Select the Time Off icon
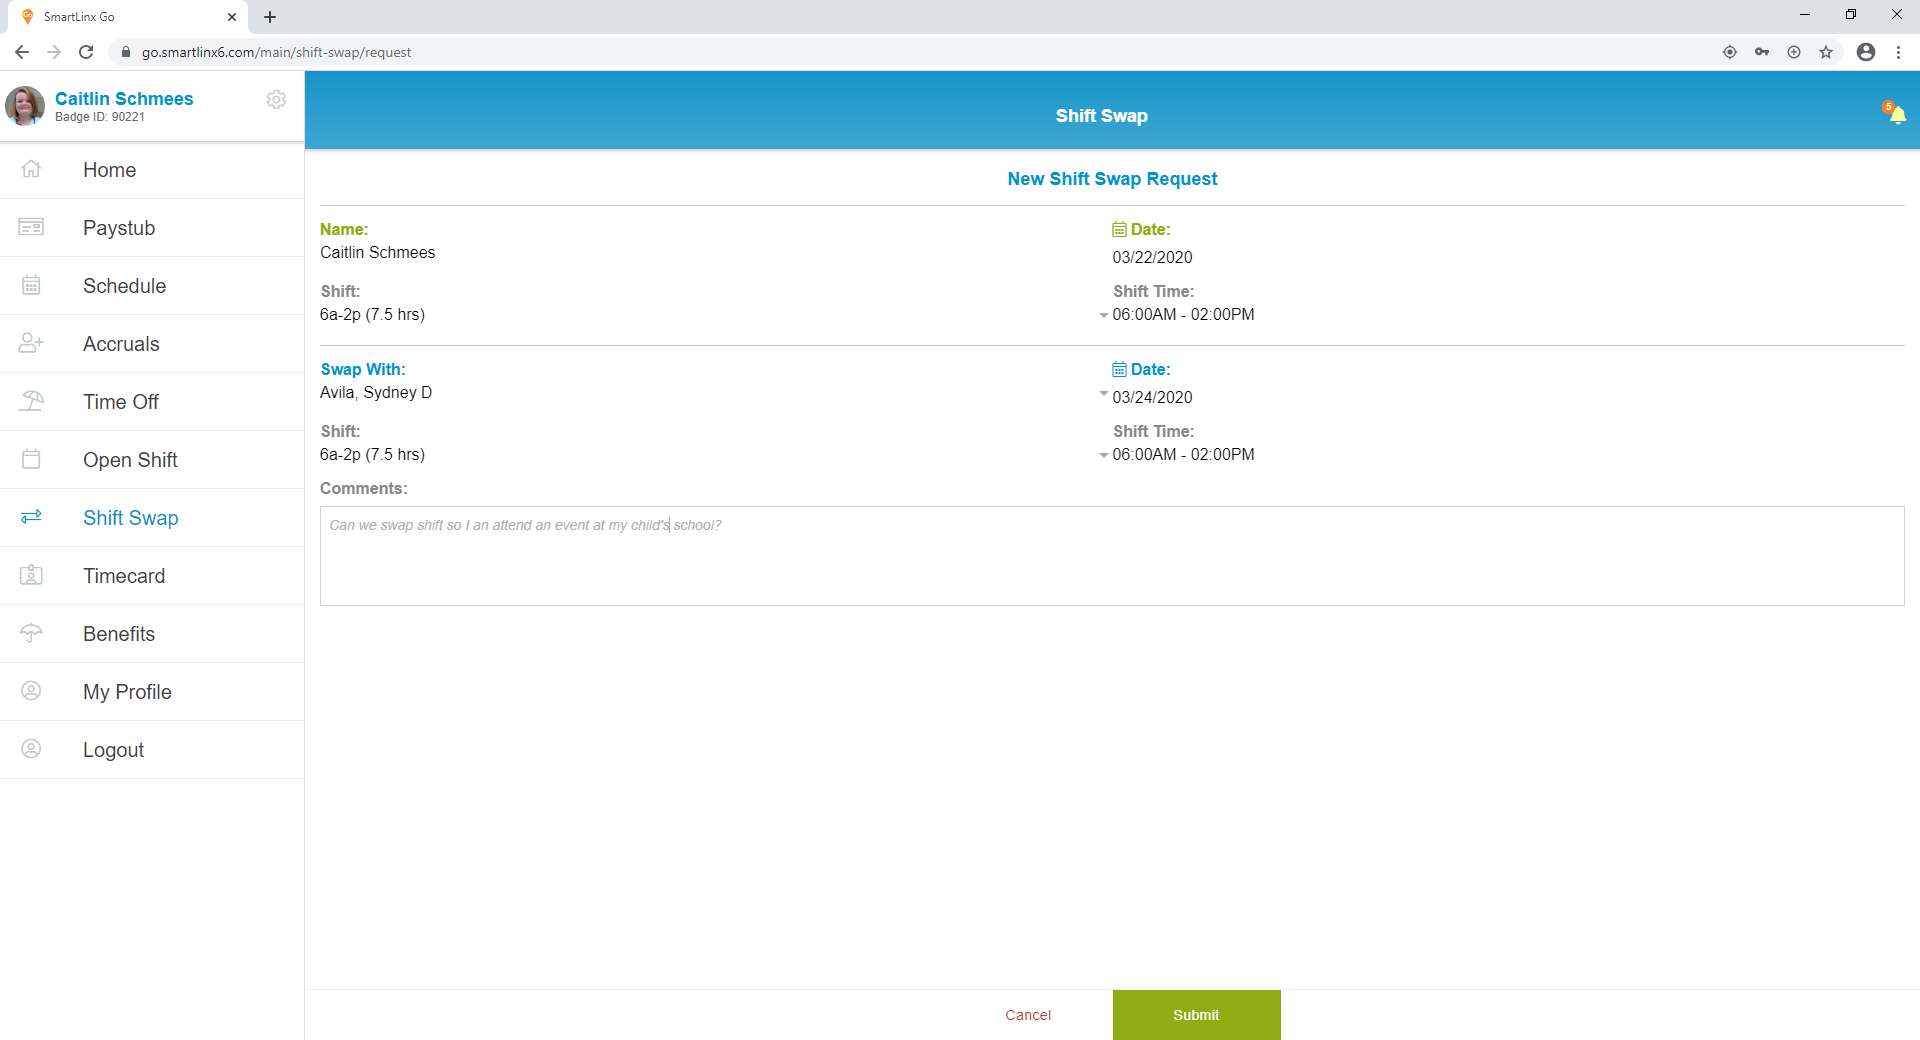Viewport: 1920px width, 1040px height. point(31,401)
